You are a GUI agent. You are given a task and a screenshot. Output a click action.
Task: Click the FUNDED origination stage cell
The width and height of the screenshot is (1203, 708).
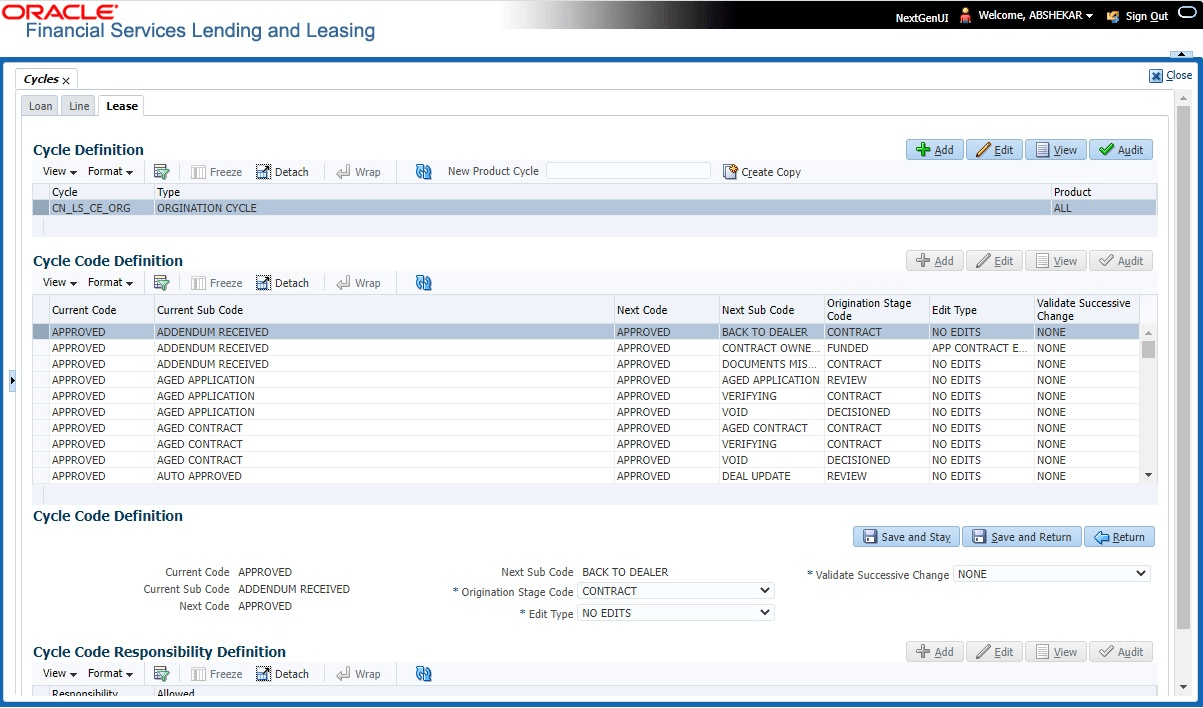pyautogui.click(x=876, y=348)
